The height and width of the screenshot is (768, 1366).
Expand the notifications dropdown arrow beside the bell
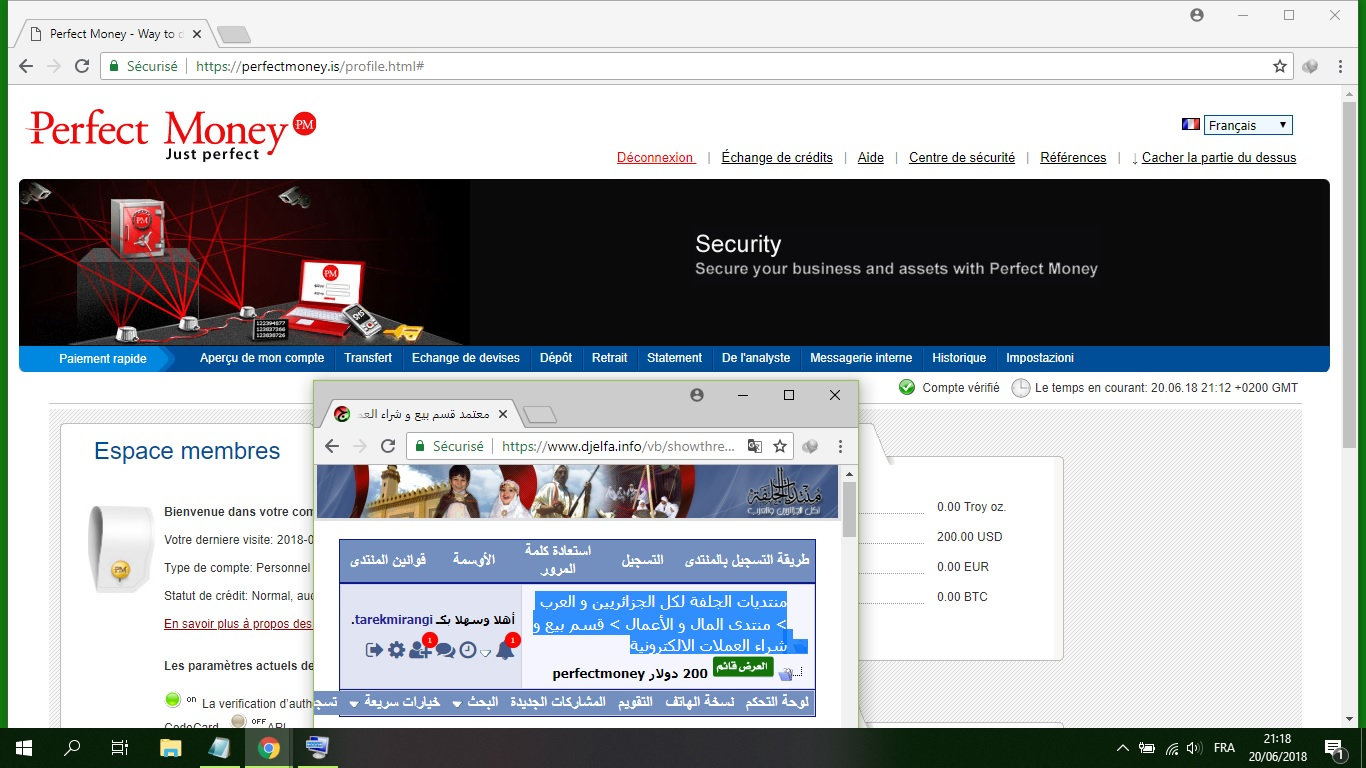click(485, 653)
